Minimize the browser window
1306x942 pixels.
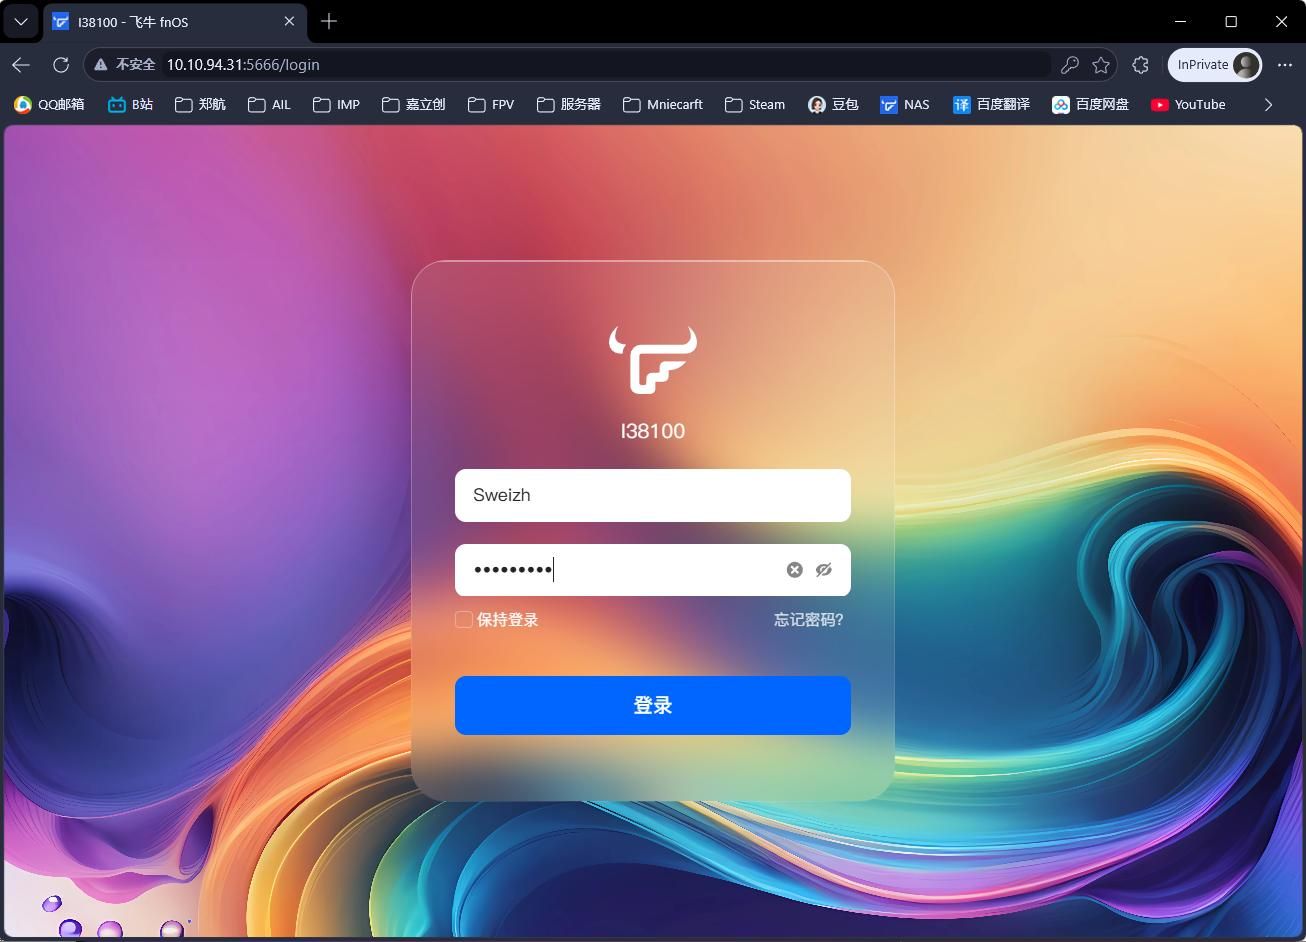tap(1181, 21)
